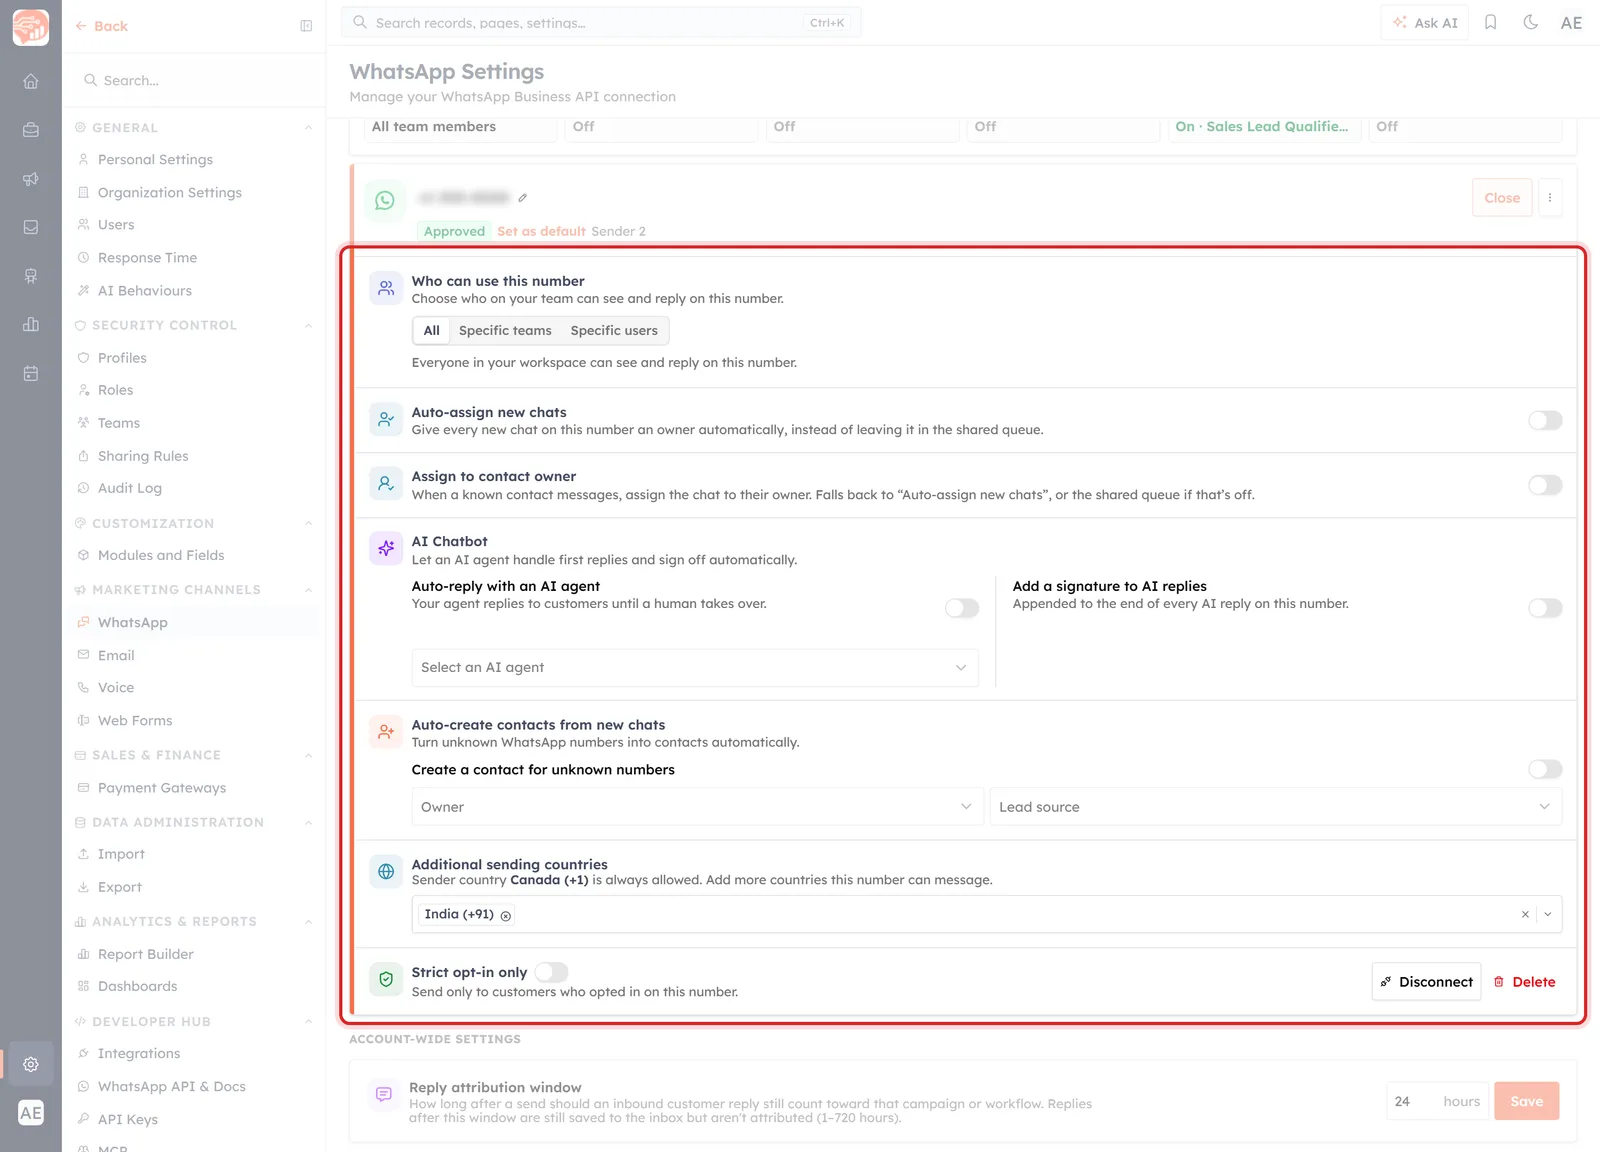Close the number settings panel

tap(1502, 198)
